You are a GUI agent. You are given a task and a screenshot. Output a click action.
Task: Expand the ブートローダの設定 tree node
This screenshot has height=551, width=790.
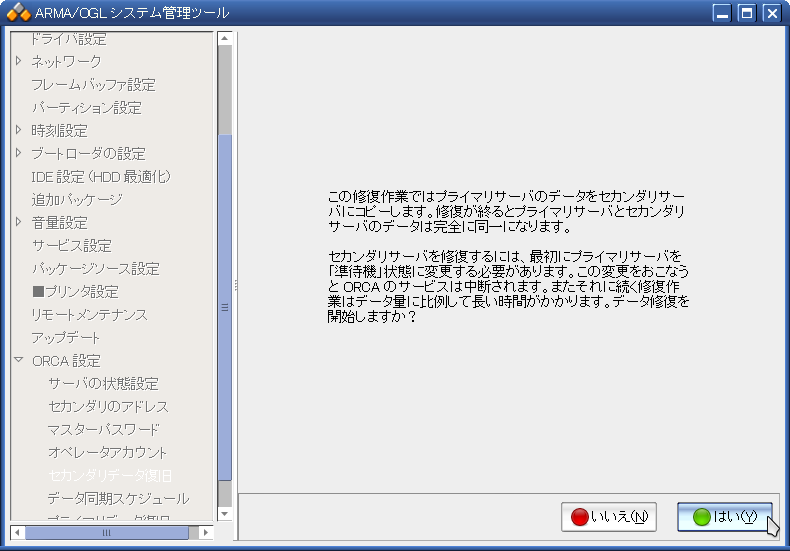click(x=18, y=153)
